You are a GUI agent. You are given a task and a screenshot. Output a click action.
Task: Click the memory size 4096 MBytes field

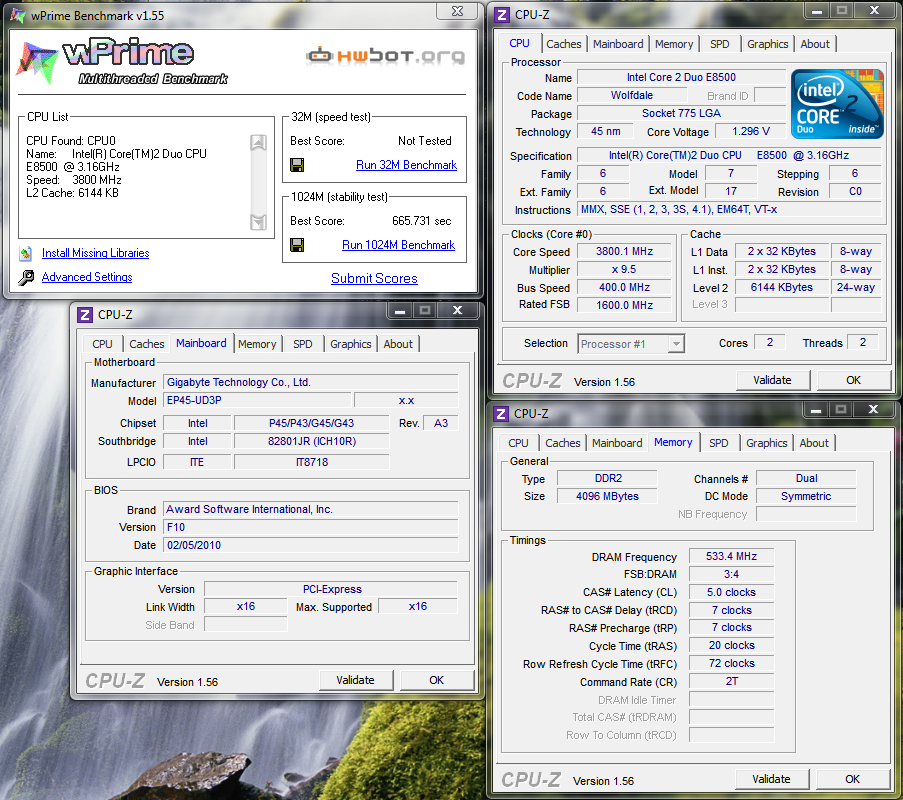tap(607, 496)
